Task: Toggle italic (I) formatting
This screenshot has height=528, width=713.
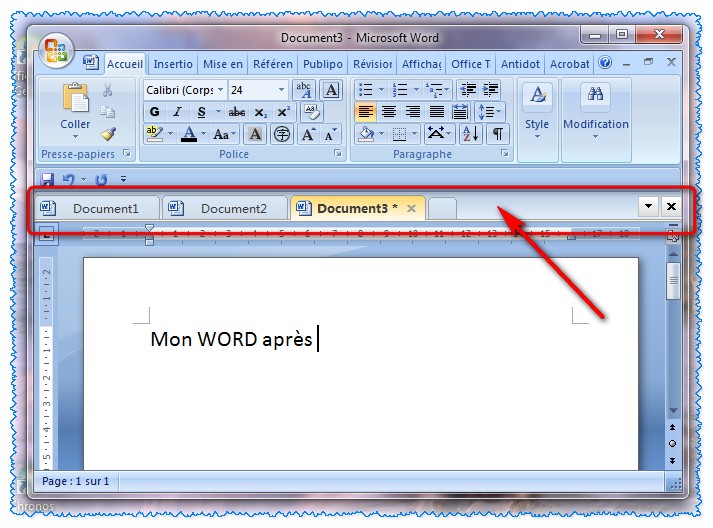Action: point(177,112)
